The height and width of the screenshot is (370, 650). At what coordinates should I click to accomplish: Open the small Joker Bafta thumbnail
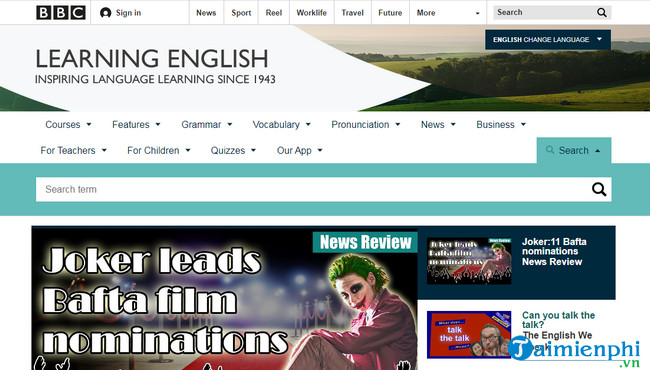pos(469,261)
